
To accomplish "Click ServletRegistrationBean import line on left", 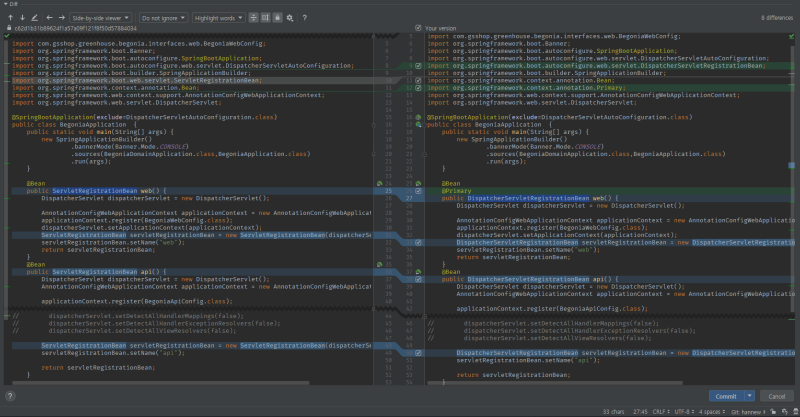I will pos(137,81).
